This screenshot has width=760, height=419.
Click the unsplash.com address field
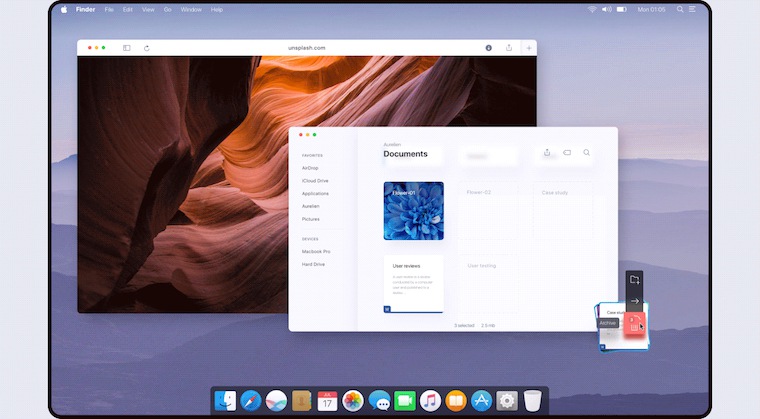(307, 48)
